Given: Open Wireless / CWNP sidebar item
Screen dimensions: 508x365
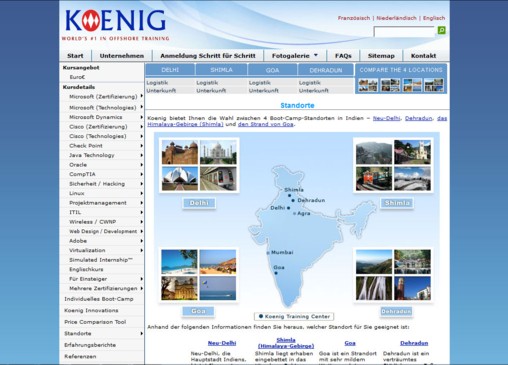Looking at the screenshot, I should tap(93, 222).
